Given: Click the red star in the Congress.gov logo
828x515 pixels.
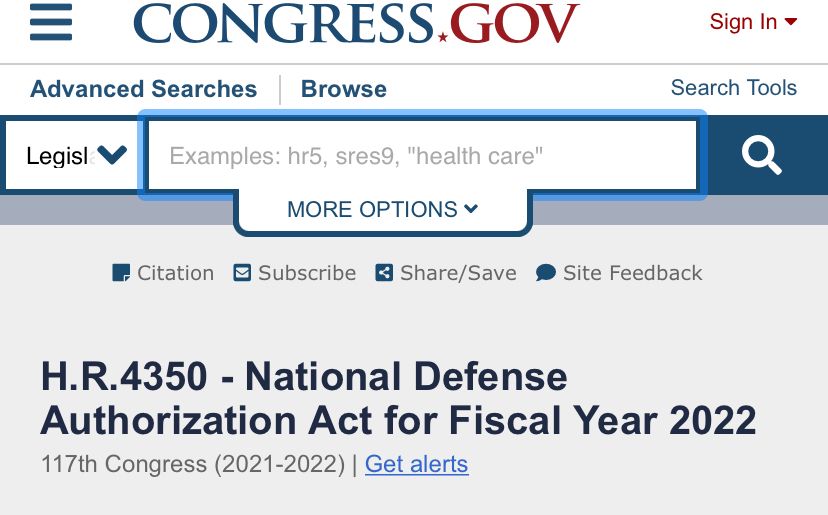Looking at the screenshot, I should tap(443, 37).
